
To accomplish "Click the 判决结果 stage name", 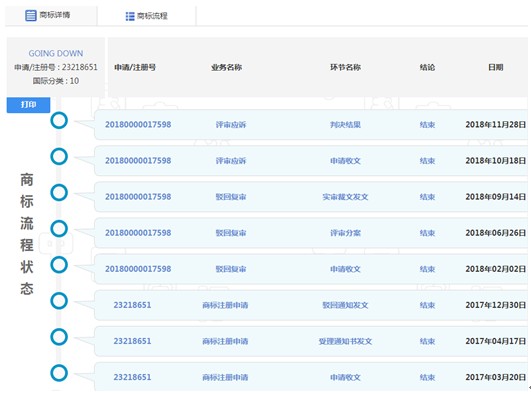I will pos(345,125).
